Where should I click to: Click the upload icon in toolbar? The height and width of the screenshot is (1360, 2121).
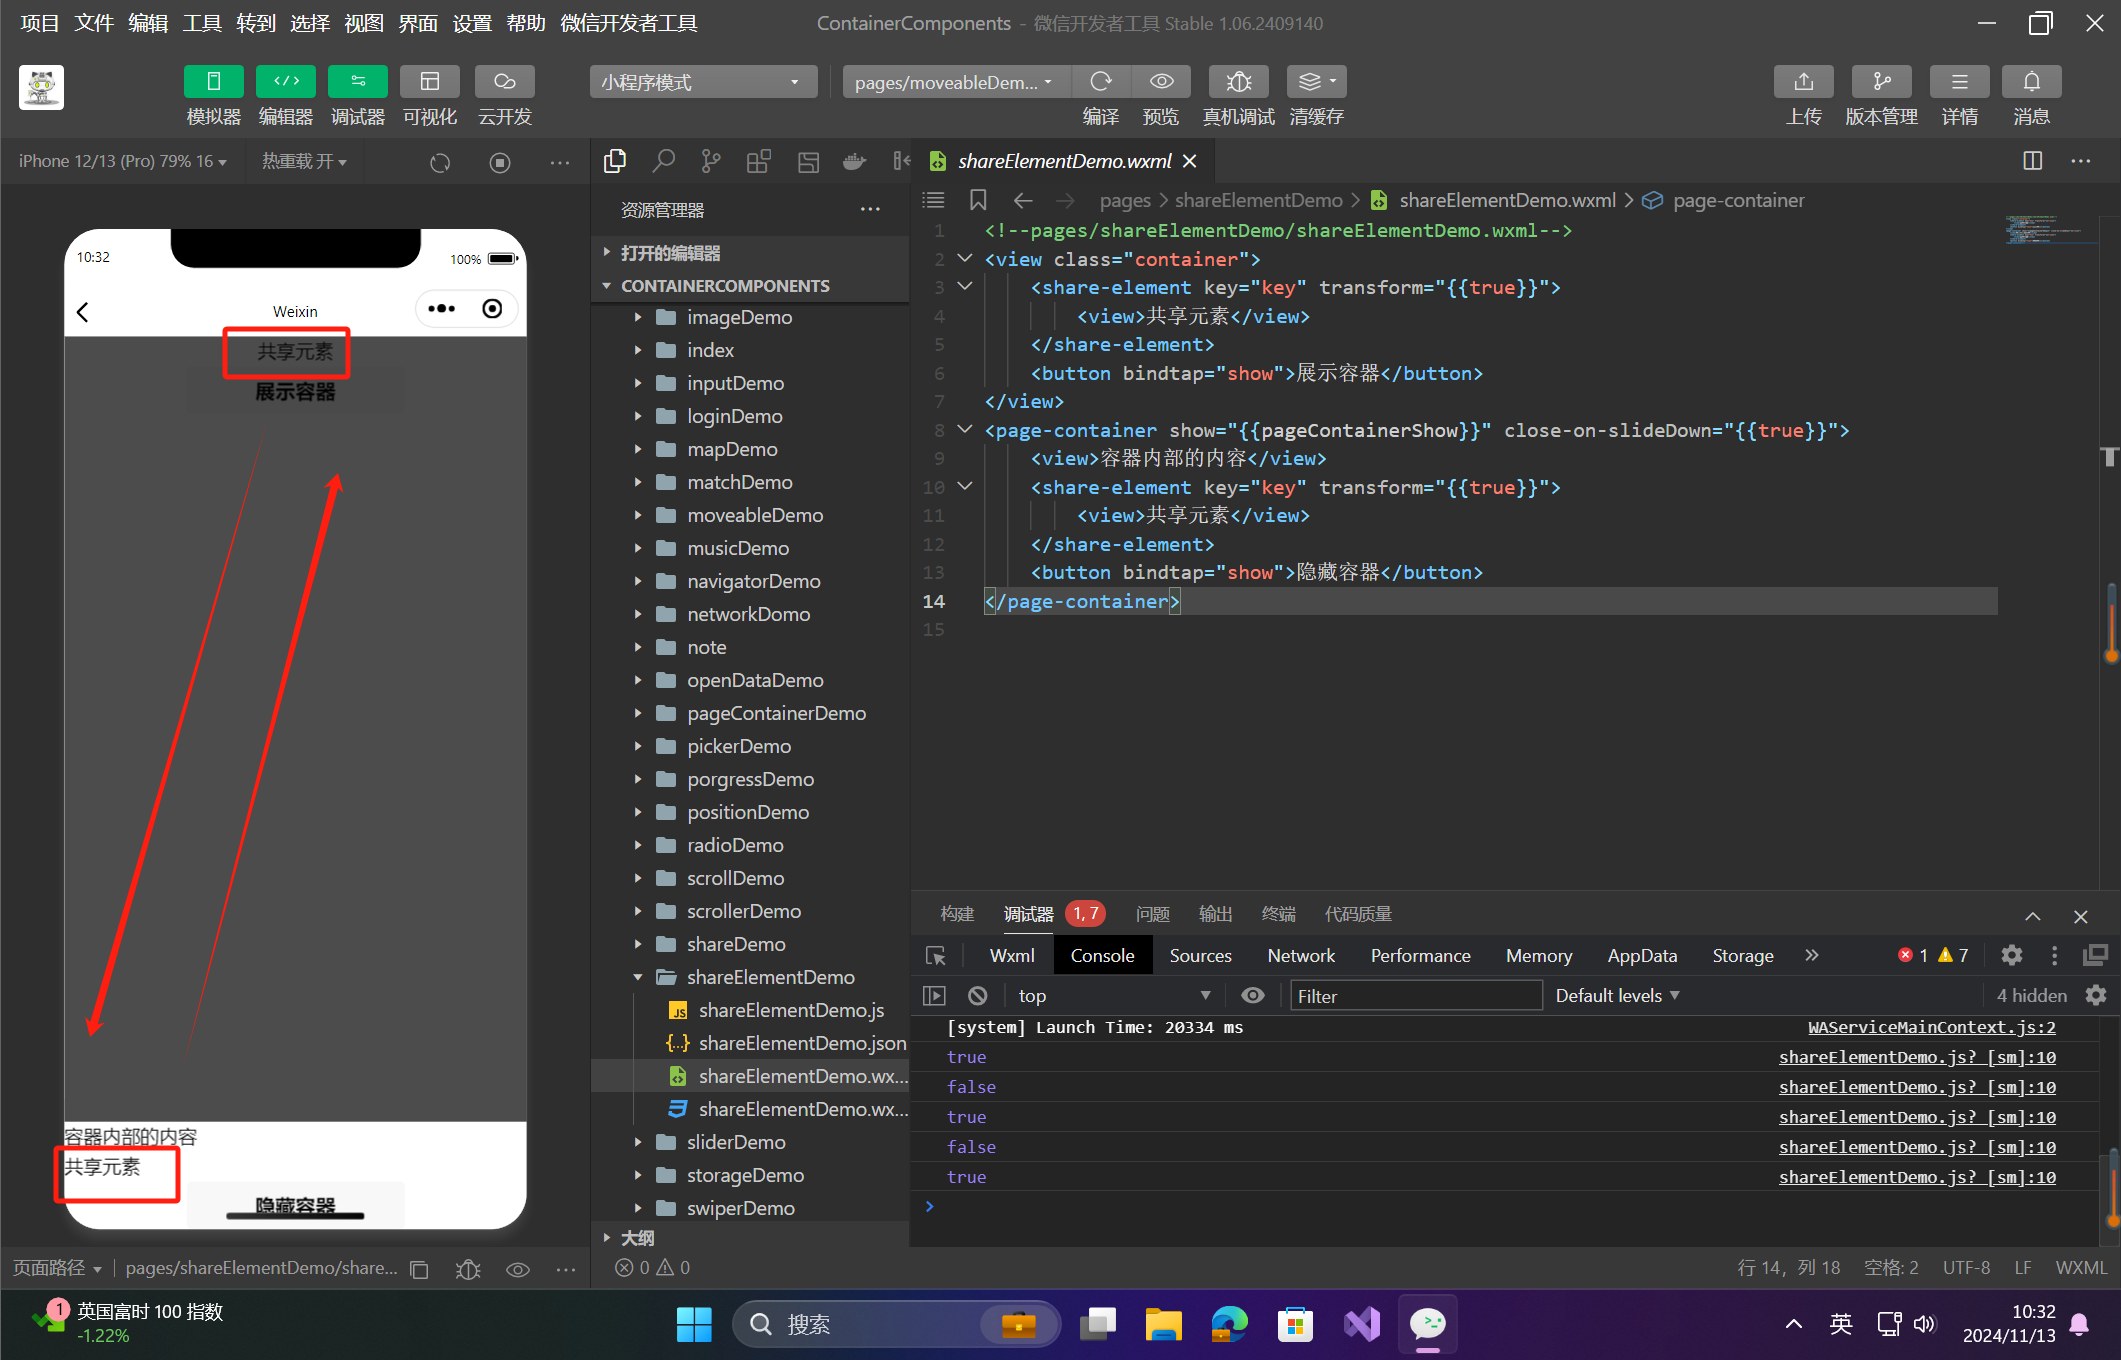[x=1803, y=82]
